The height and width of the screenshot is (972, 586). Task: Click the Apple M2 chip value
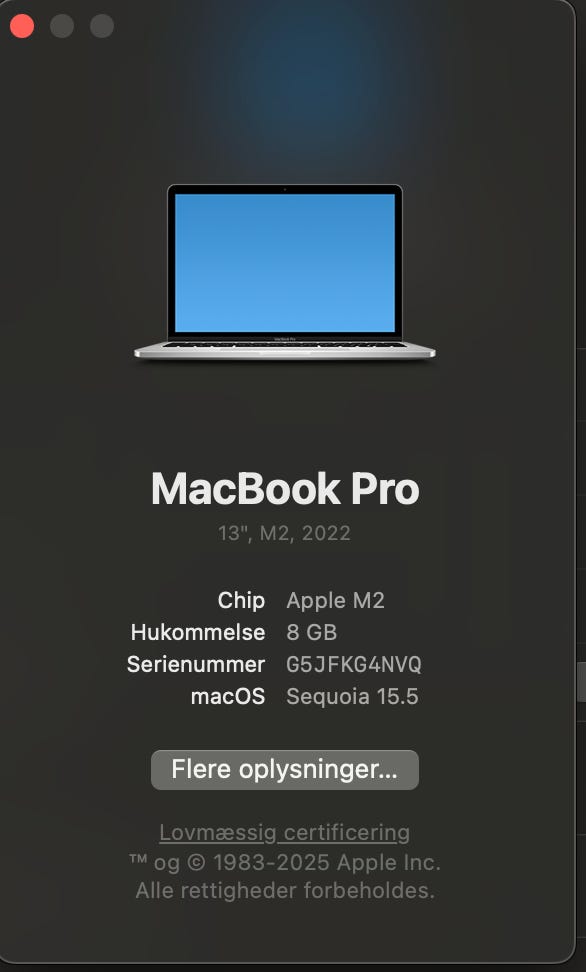tap(335, 600)
